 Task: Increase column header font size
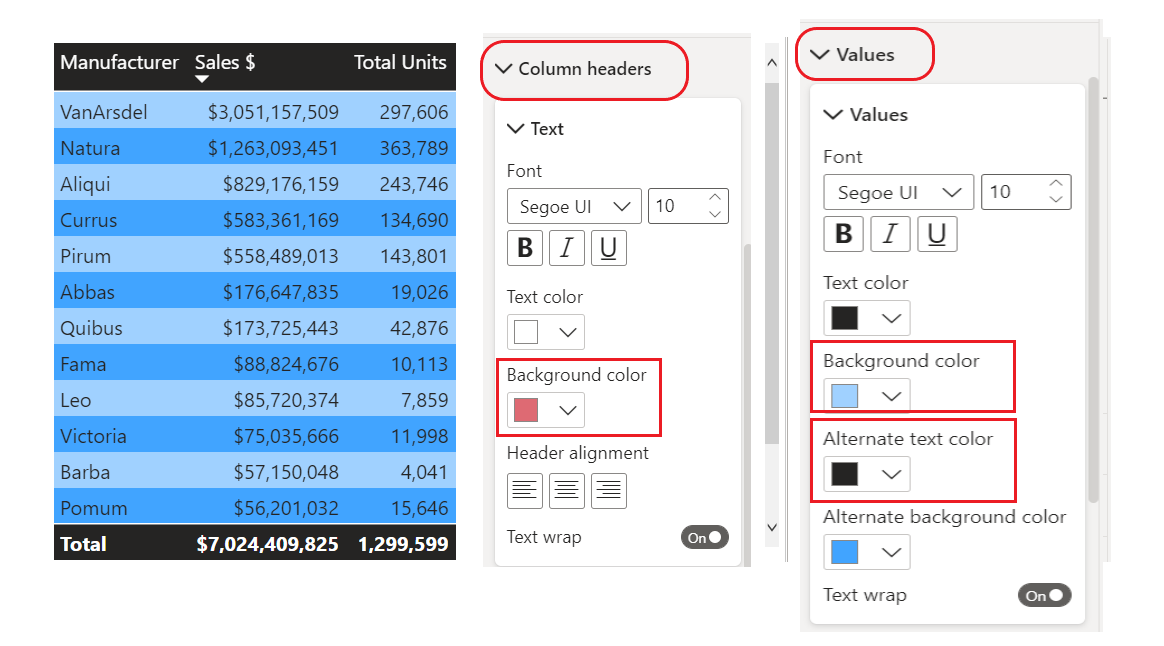pyautogui.click(x=715, y=198)
